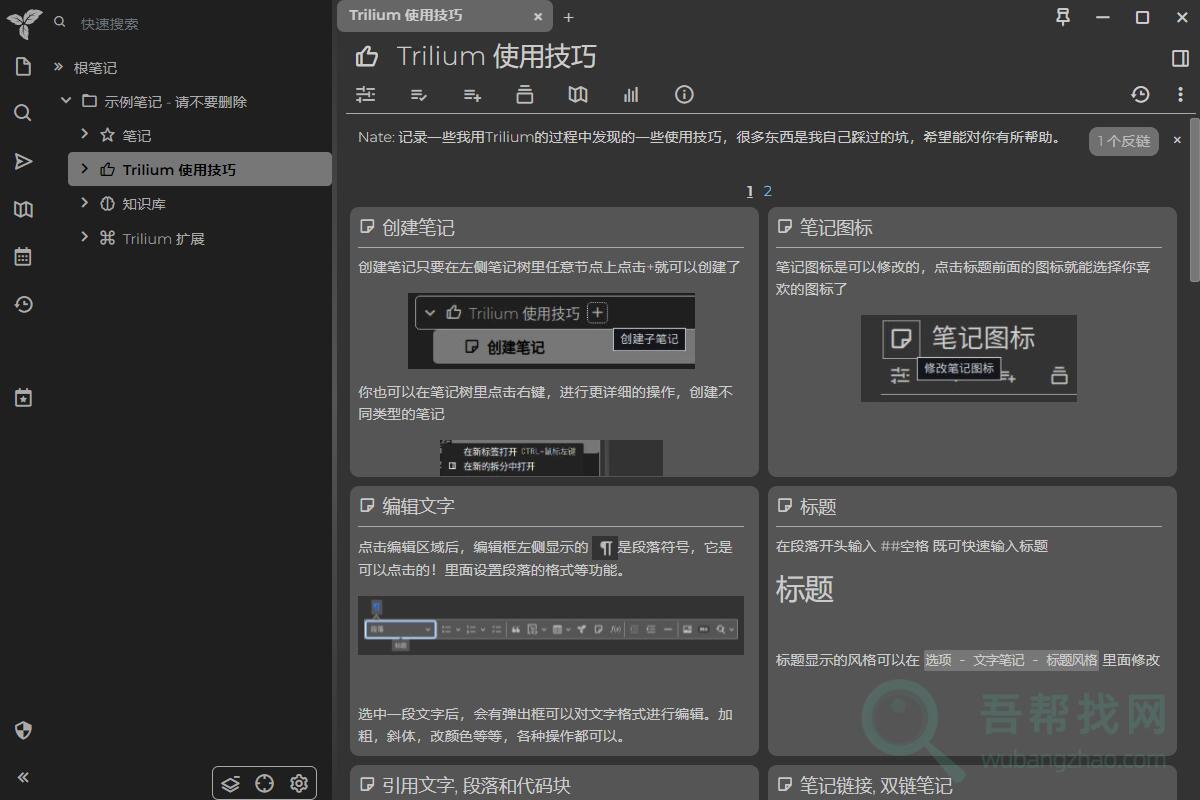Click the folder icon of 示例笔记

coord(89,101)
